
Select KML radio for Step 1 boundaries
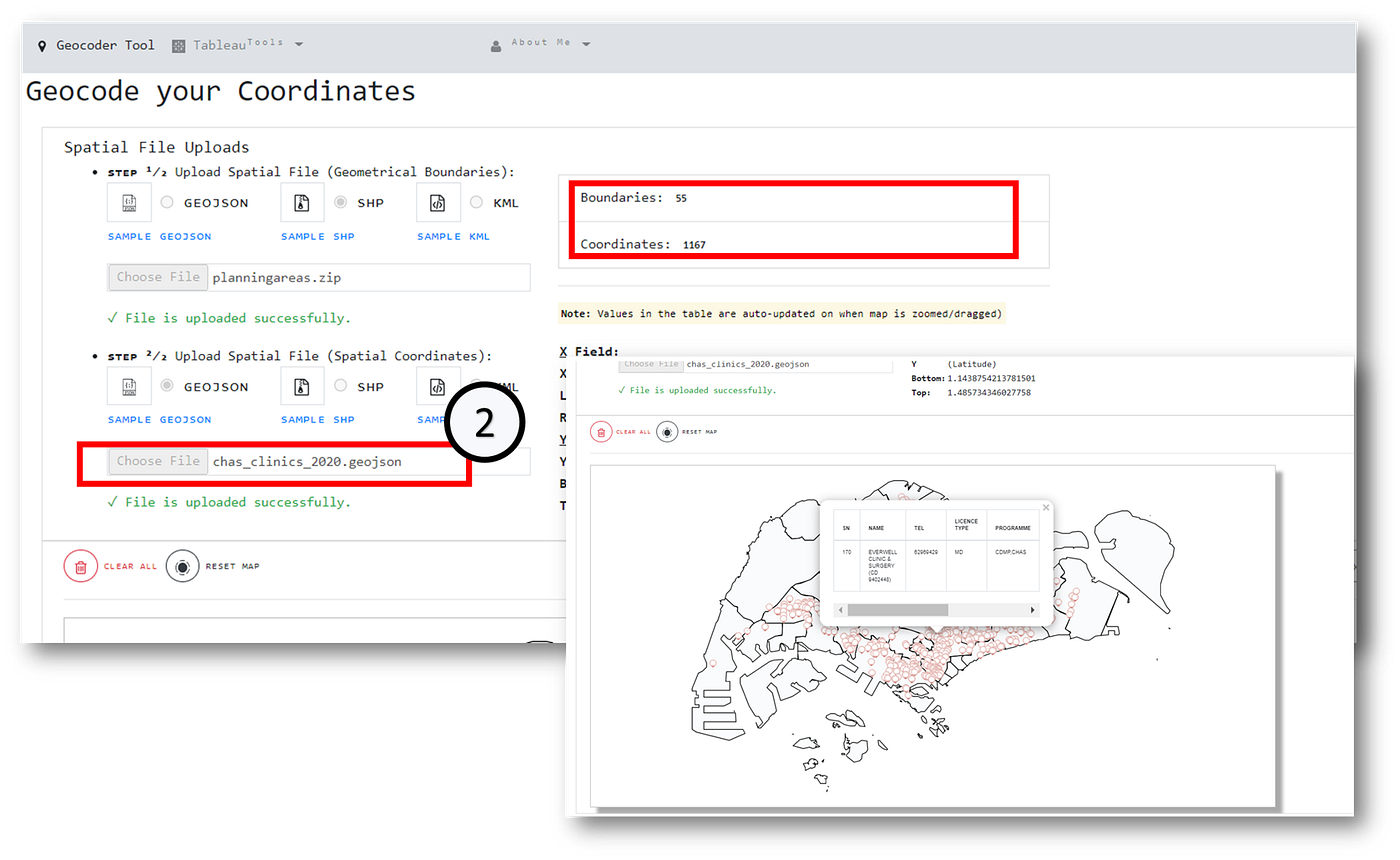click(476, 202)
